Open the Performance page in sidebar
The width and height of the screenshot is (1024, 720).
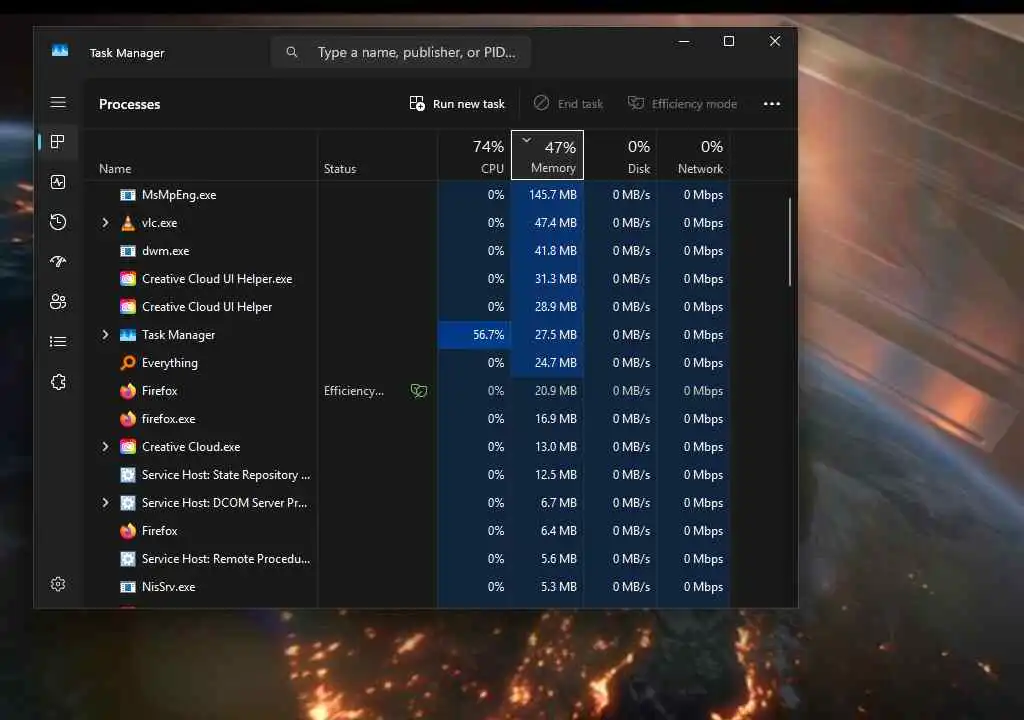[58, 182]
